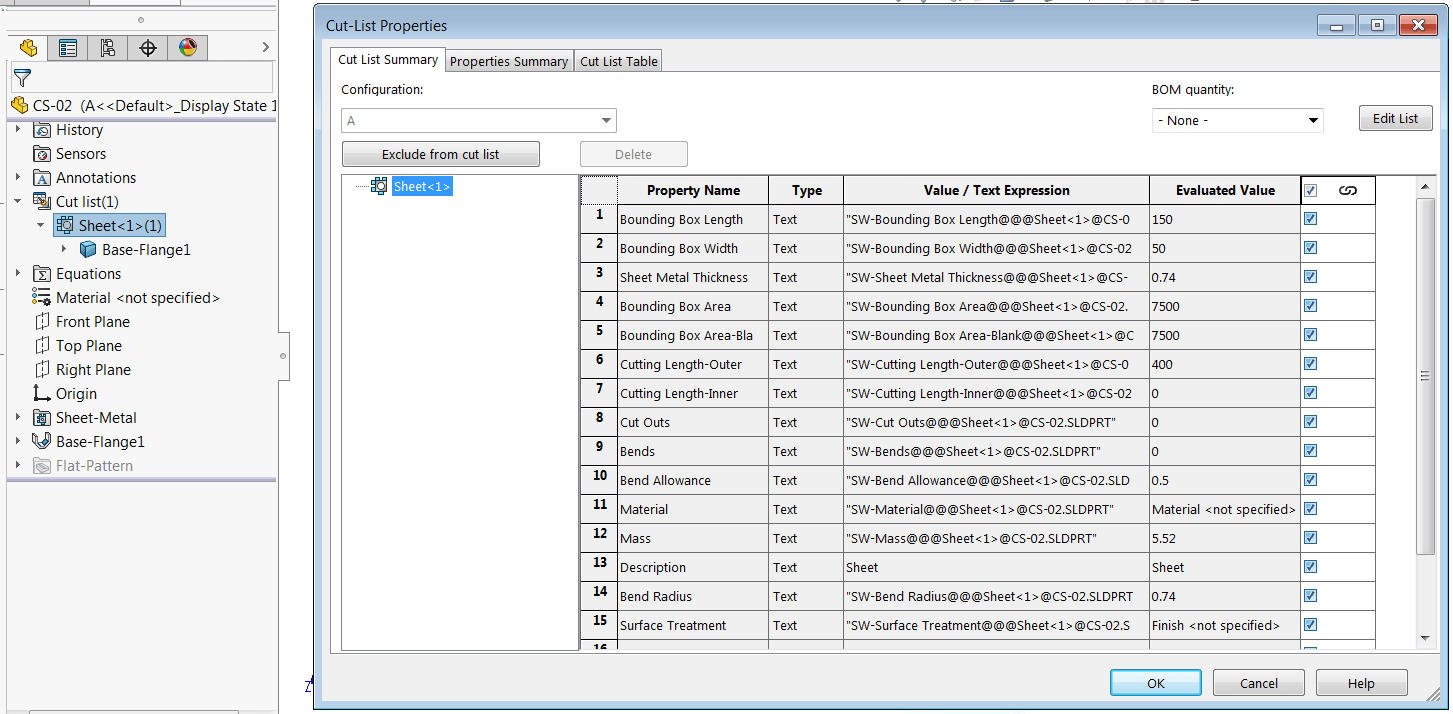Open the DimXpertManager target icon
Viewport: 1453px width, 714px height.
tap(147, 47)
